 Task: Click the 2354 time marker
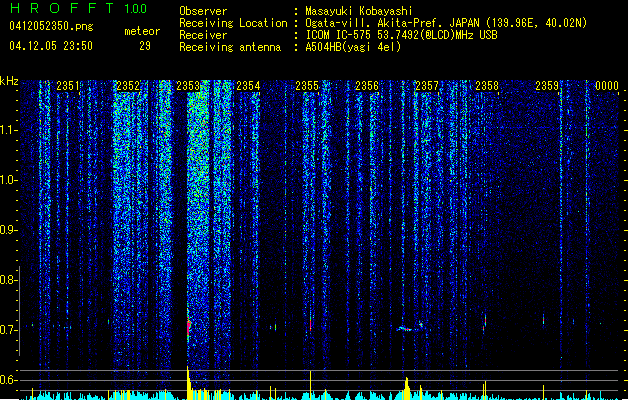[x=248, y=86]
